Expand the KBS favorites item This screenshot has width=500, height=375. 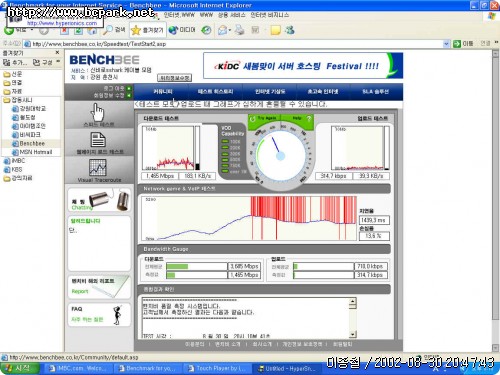pos(13,169)
